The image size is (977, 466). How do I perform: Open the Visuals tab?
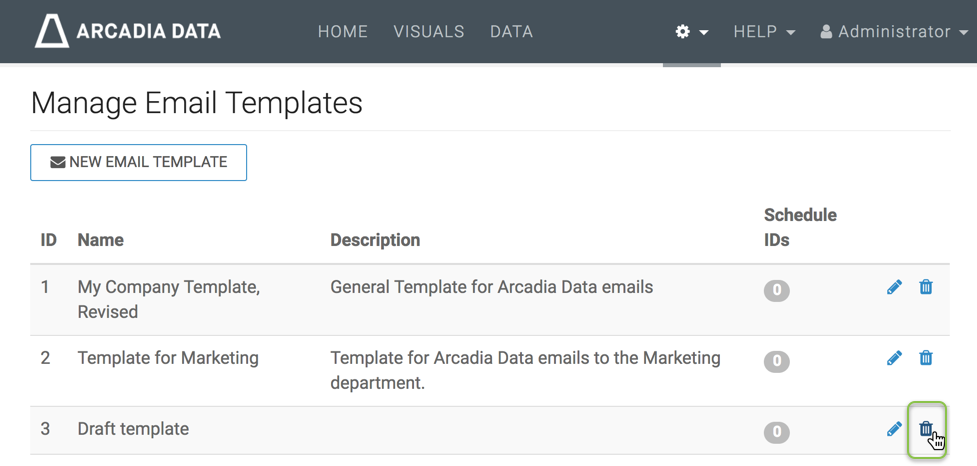click(429, 32)
